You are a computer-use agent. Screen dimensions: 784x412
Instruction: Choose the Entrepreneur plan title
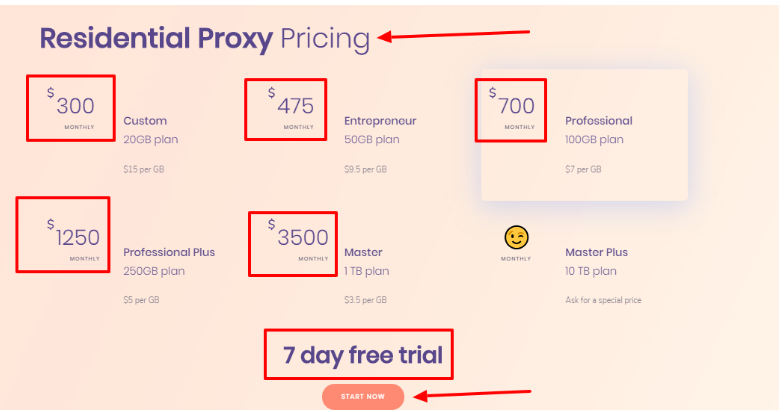[380, 121]
